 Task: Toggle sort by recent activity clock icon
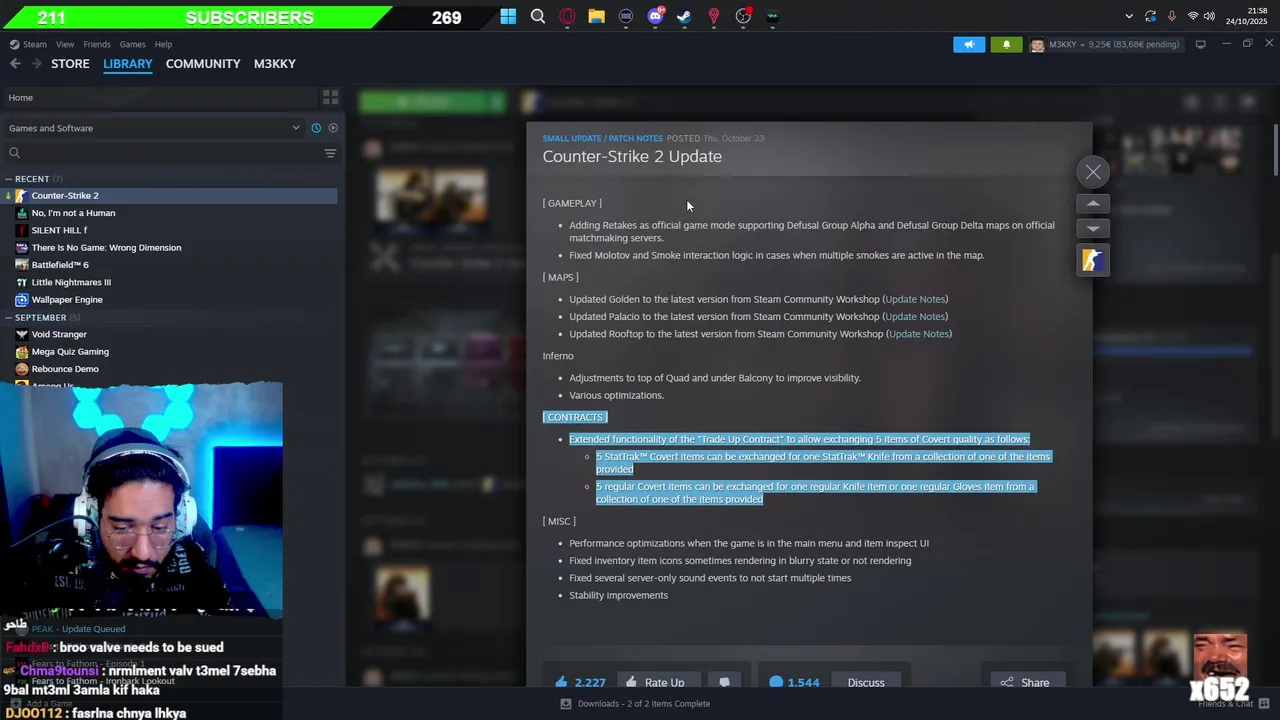tap(316, 128)
